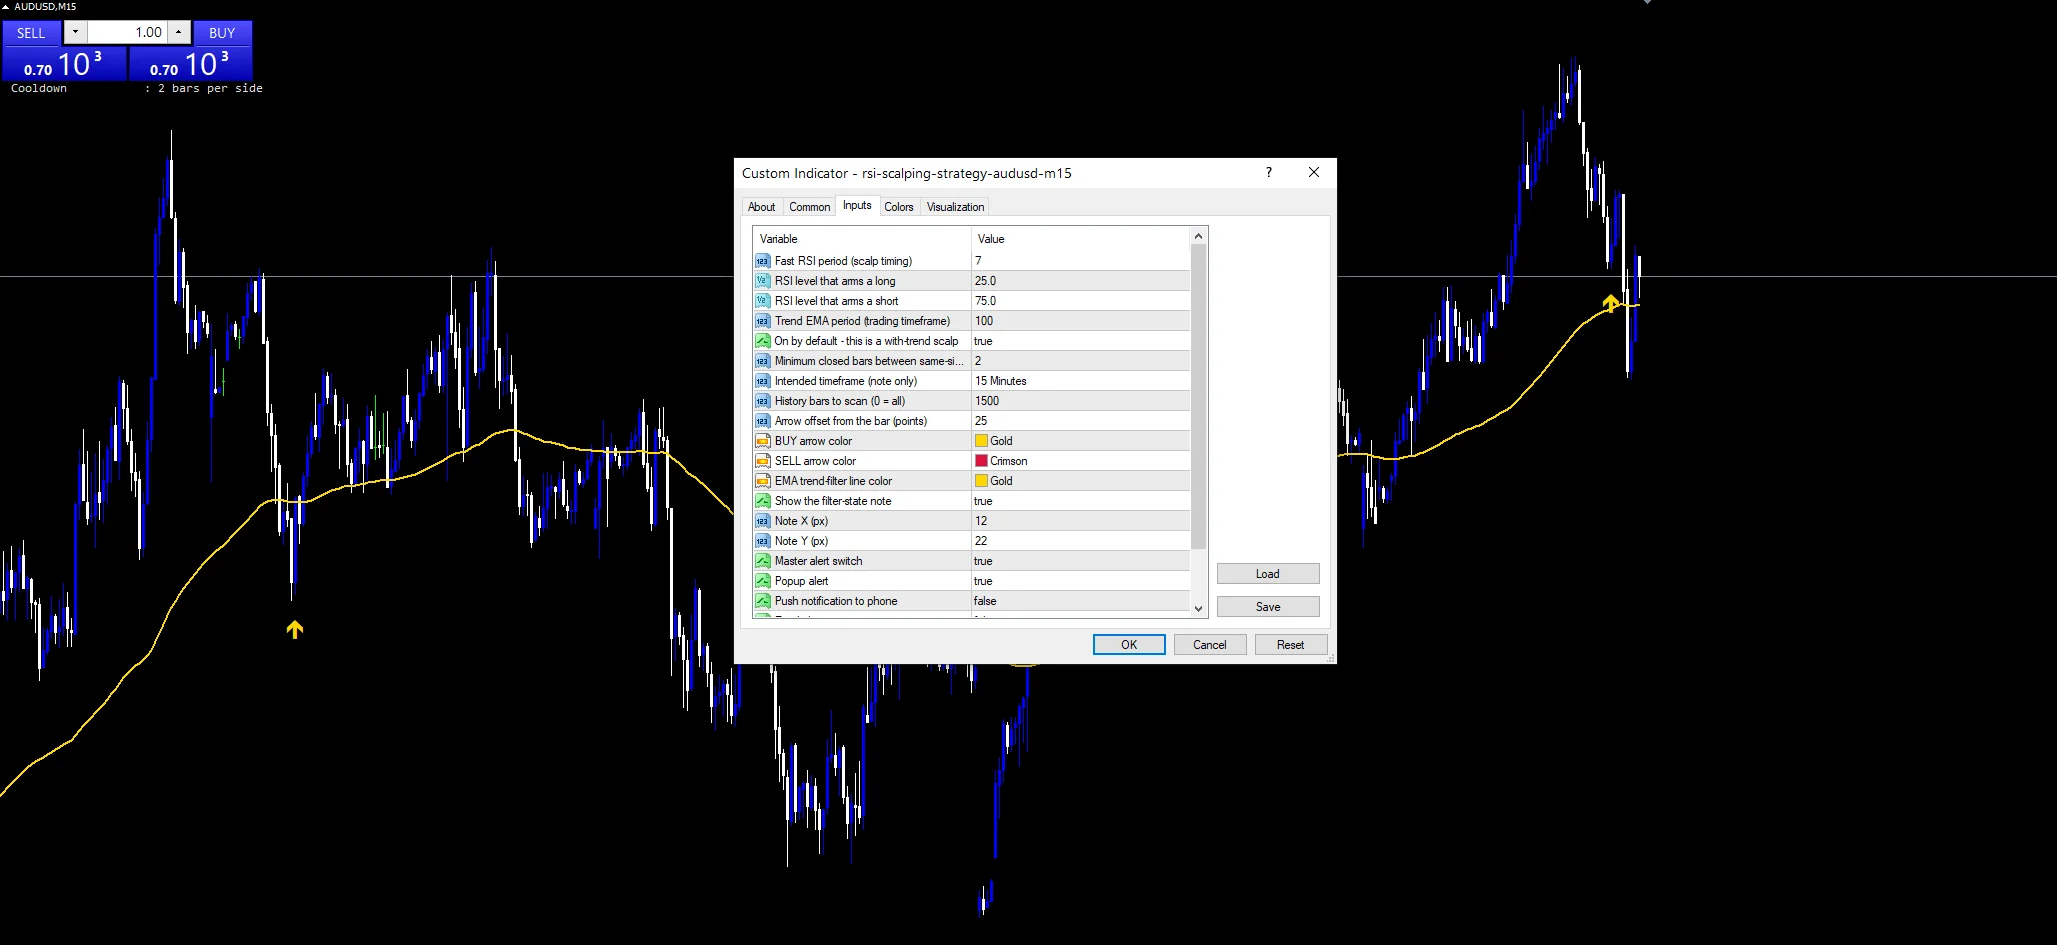The height and width of the screenshot is (945, 2057).
Task: Click the Note Y (px) row icon
Action: [x=762, y=541]
